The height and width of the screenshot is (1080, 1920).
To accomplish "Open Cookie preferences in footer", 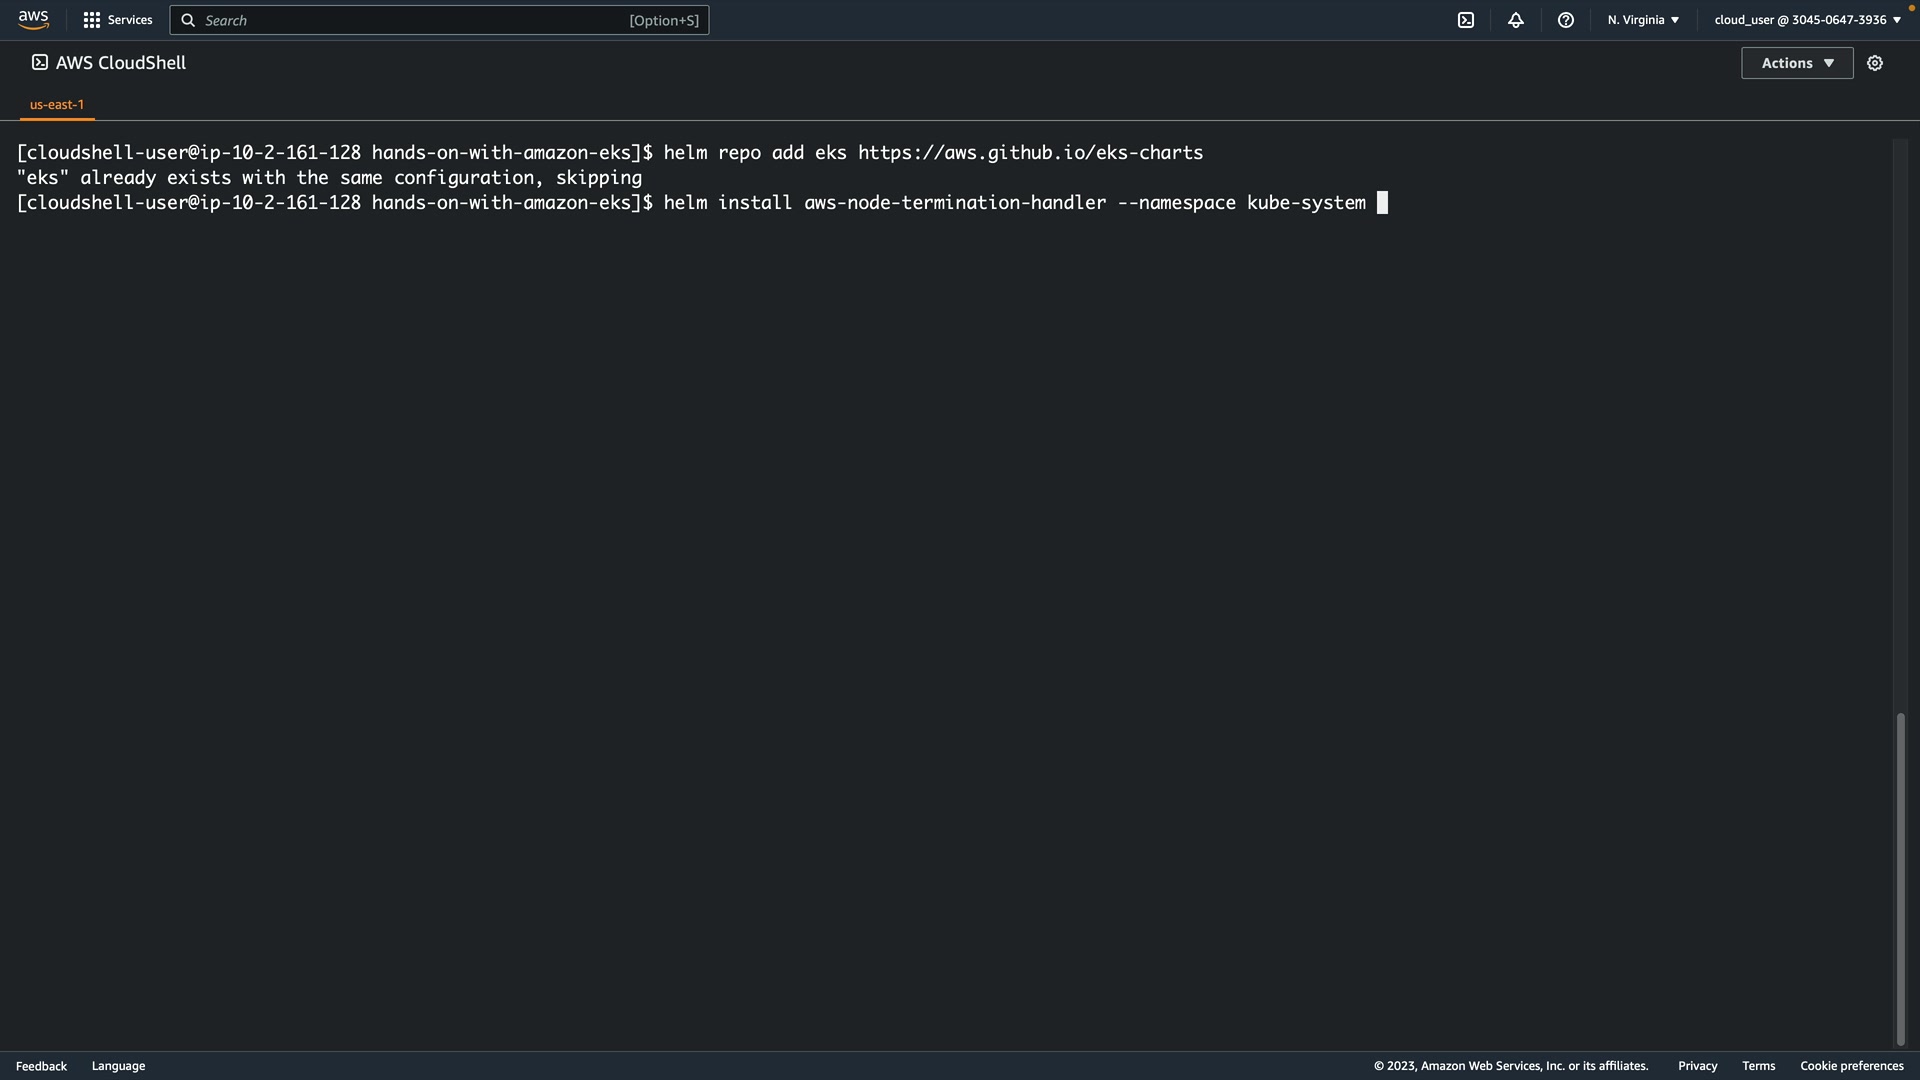I will click(x=1851, y=1066).
